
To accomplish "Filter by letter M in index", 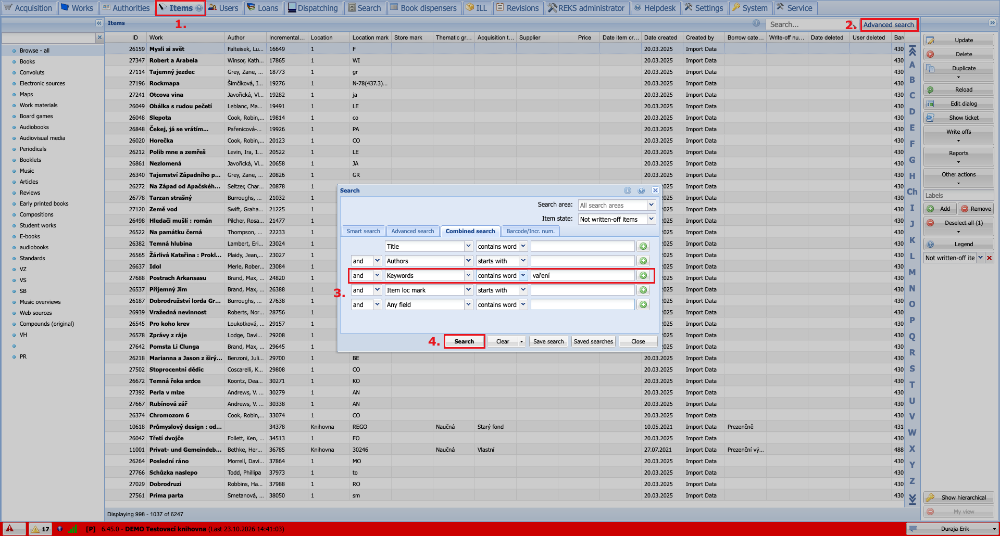I will pos(913,272).
